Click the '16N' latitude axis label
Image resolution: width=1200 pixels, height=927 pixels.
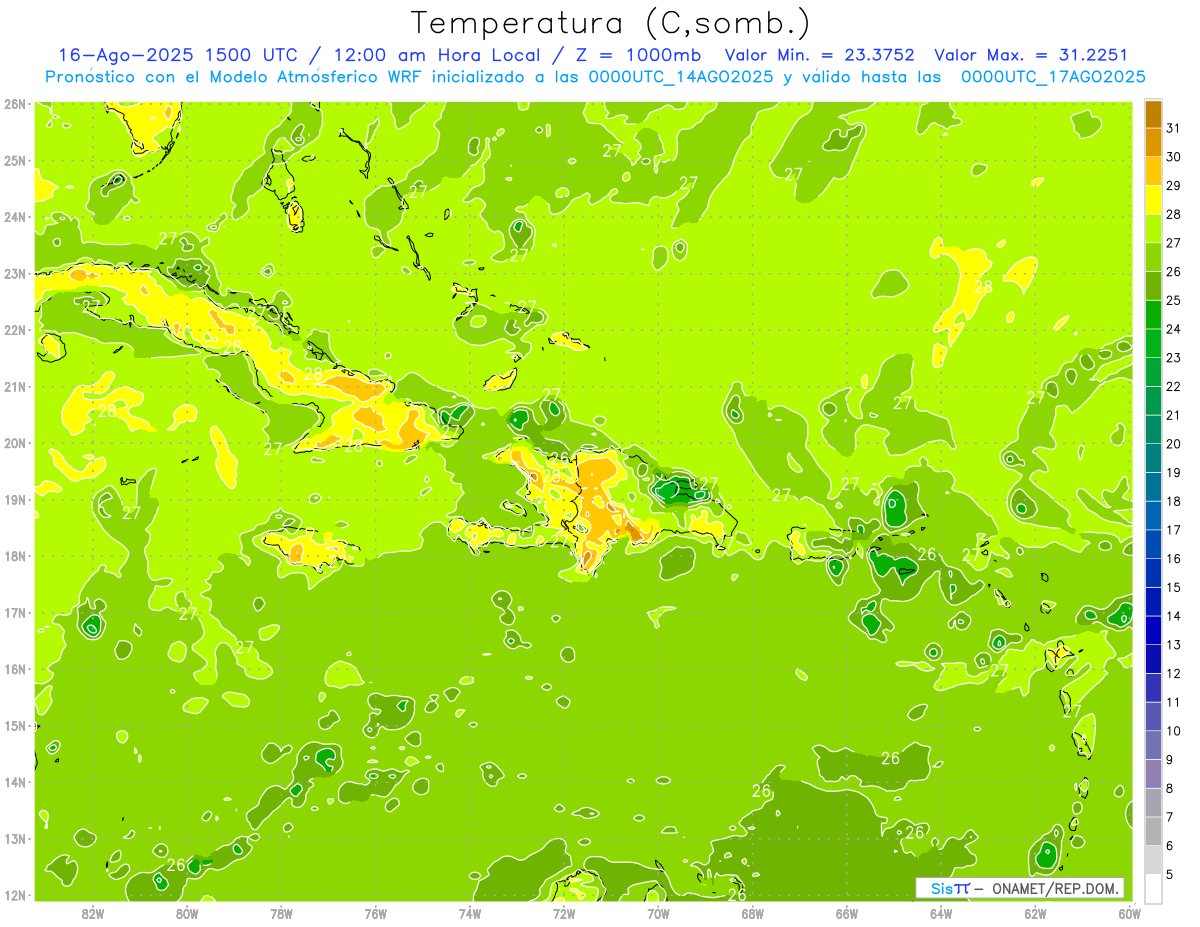coord(16,669)
